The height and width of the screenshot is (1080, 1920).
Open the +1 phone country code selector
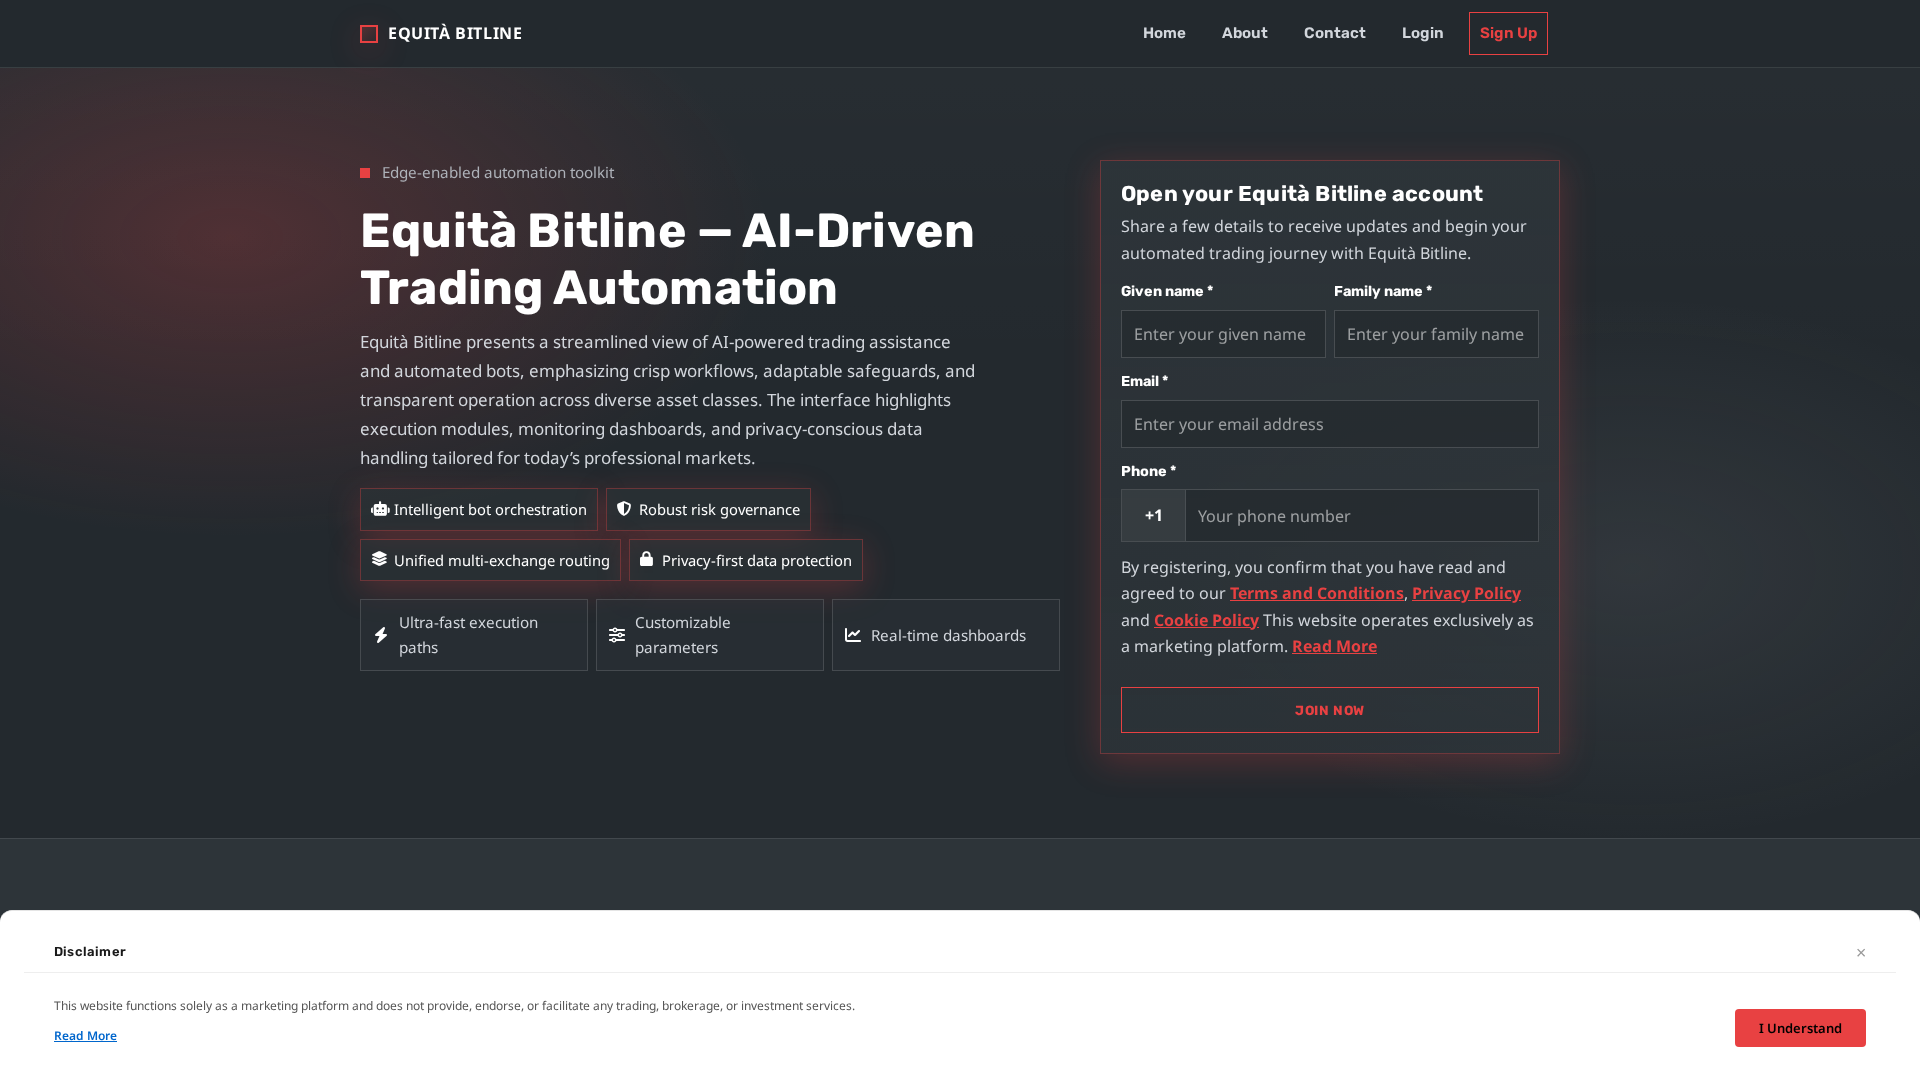click(x=1152, y=515)
